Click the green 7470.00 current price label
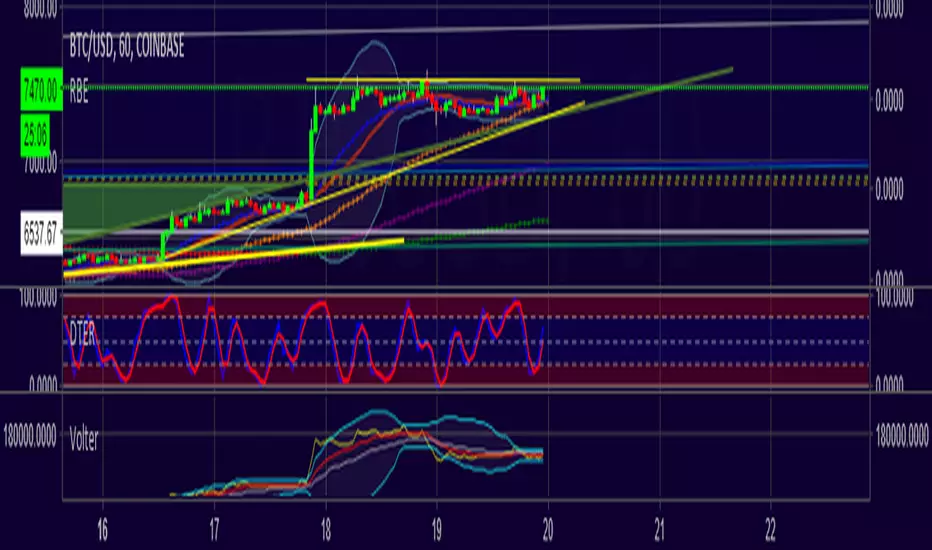 [41, 89]
